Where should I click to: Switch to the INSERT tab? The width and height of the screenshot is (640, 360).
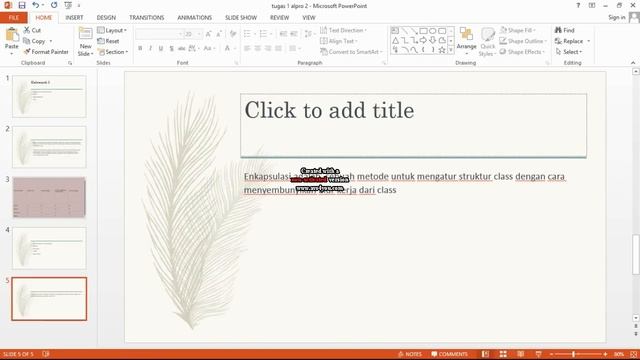(x=74, y=18)
